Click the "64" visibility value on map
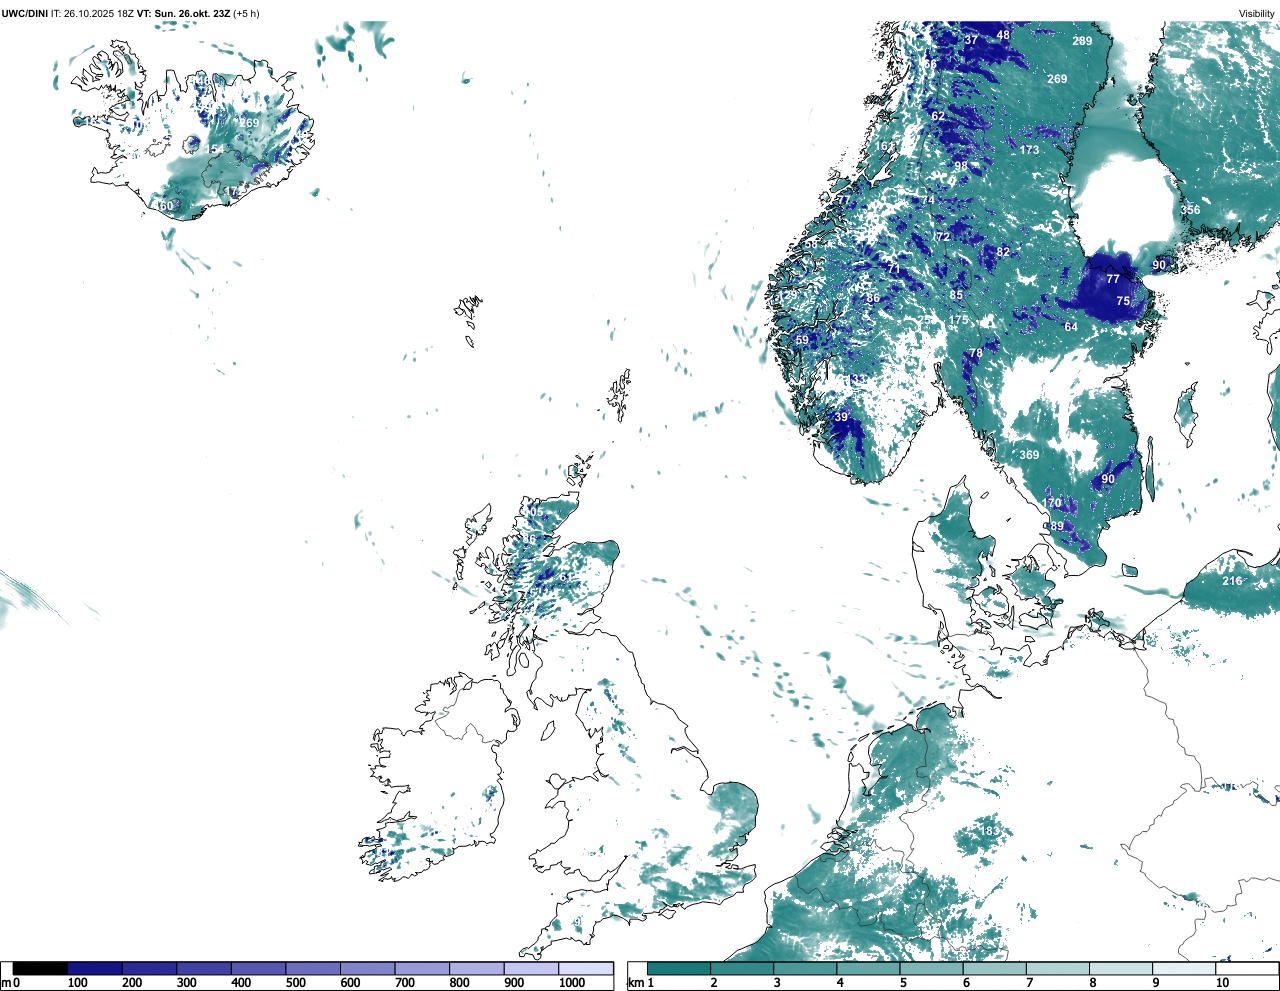This screenshot has height=991, width=1280. click(x=1071, y=327)
